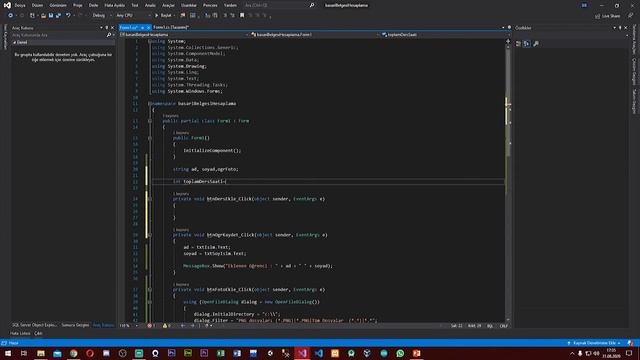Click the warning count indicator in editor footer
Image resolution: width=640 pixels, height=360 pixels.
167,326
